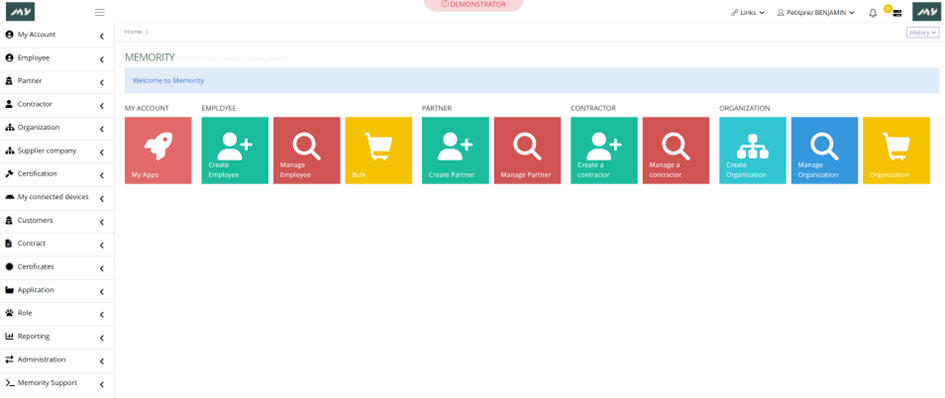This screenshot has height=398, width=945.
Task: Open Memority Support in sidebar
Action: tap(57, 383)
